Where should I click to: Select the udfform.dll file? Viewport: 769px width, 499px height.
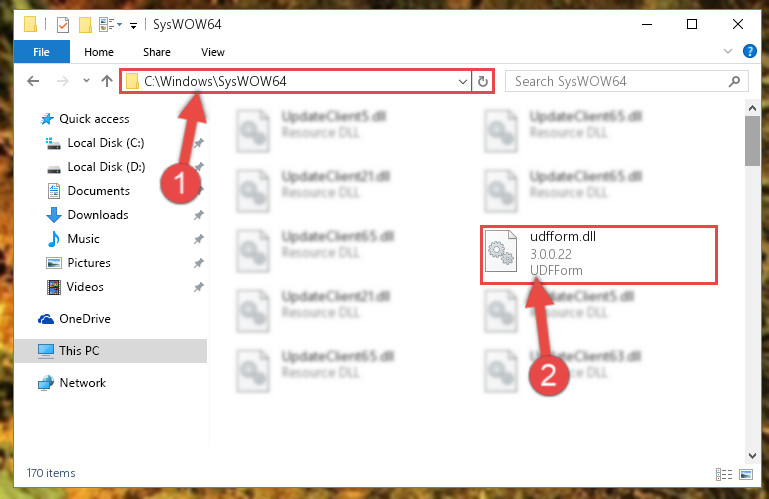(599, 255)
